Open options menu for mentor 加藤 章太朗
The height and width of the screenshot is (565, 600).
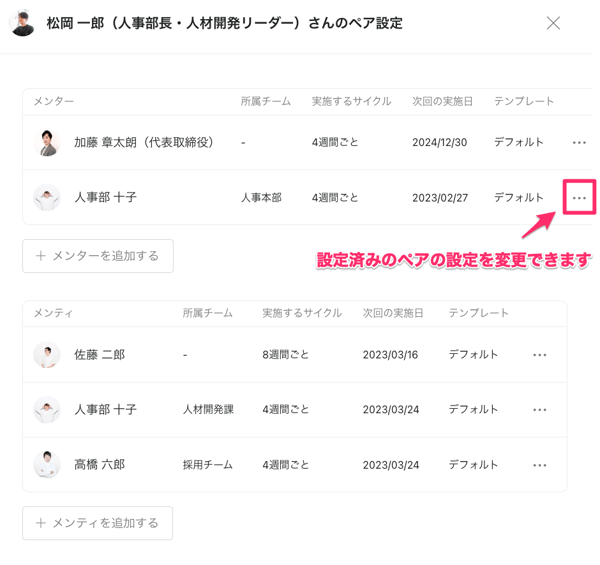pos(579,143)
